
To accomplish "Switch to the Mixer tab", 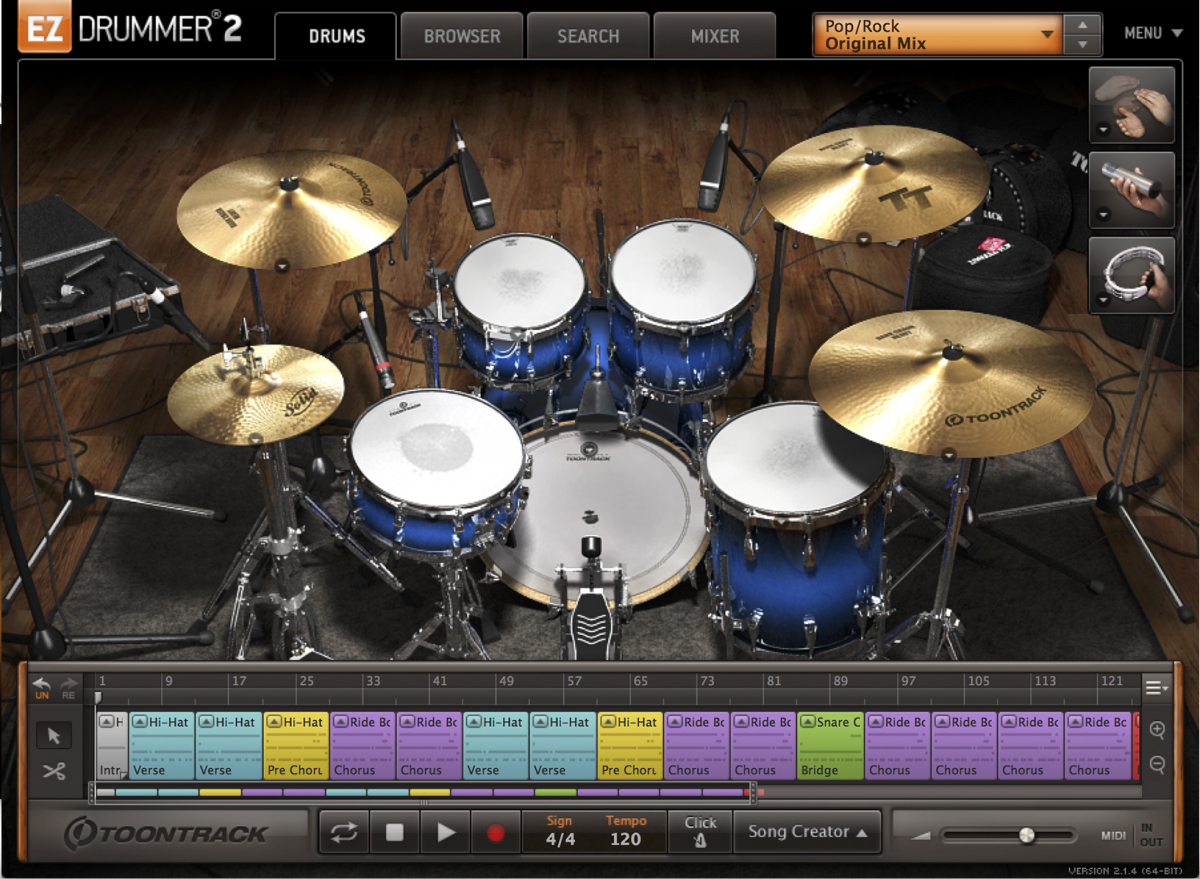I will tap(714, 36).
